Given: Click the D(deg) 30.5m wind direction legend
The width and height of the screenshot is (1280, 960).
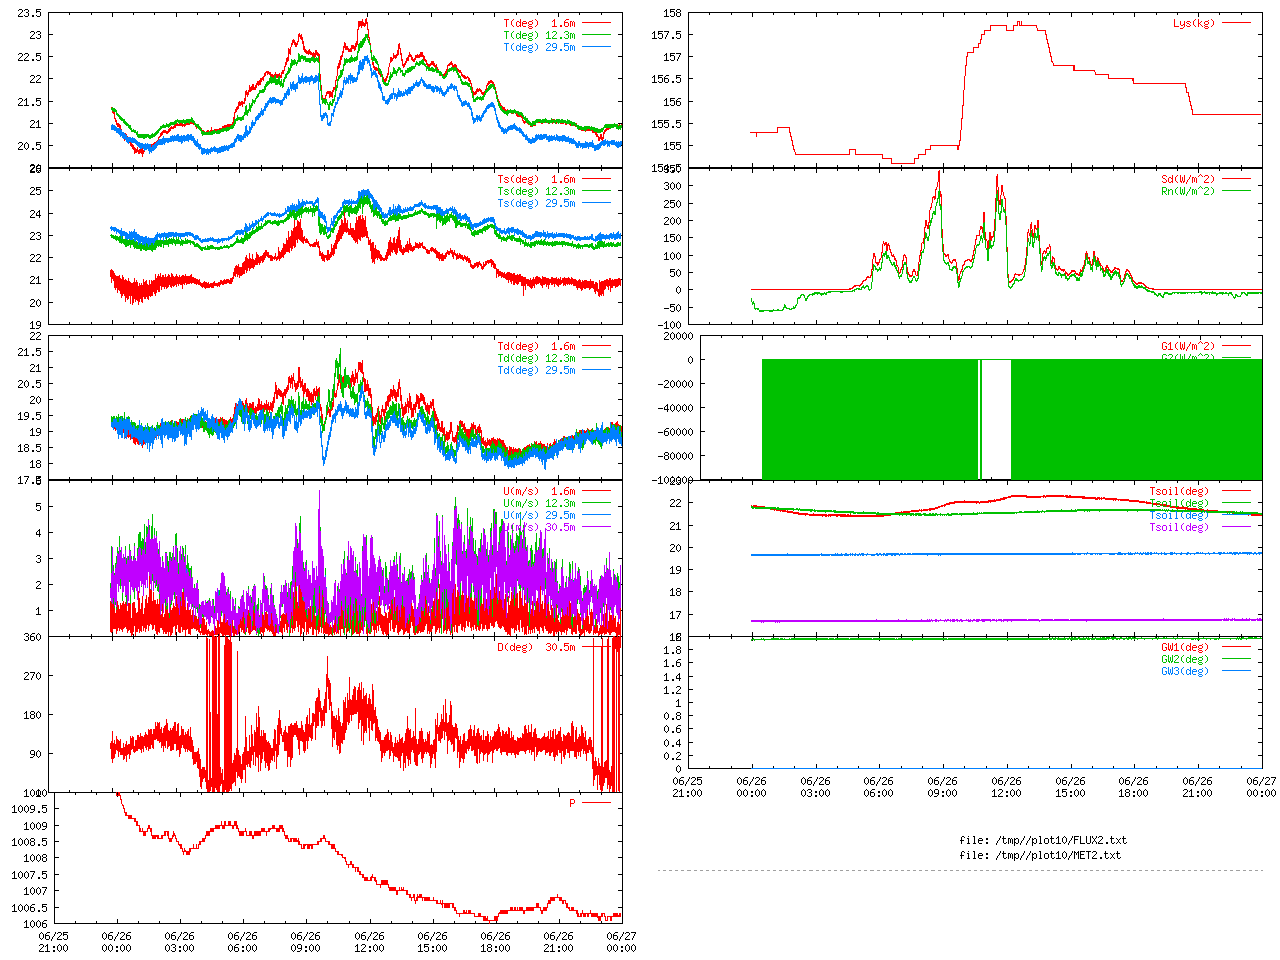Looking at the screenshot, I should click(536, 647).
